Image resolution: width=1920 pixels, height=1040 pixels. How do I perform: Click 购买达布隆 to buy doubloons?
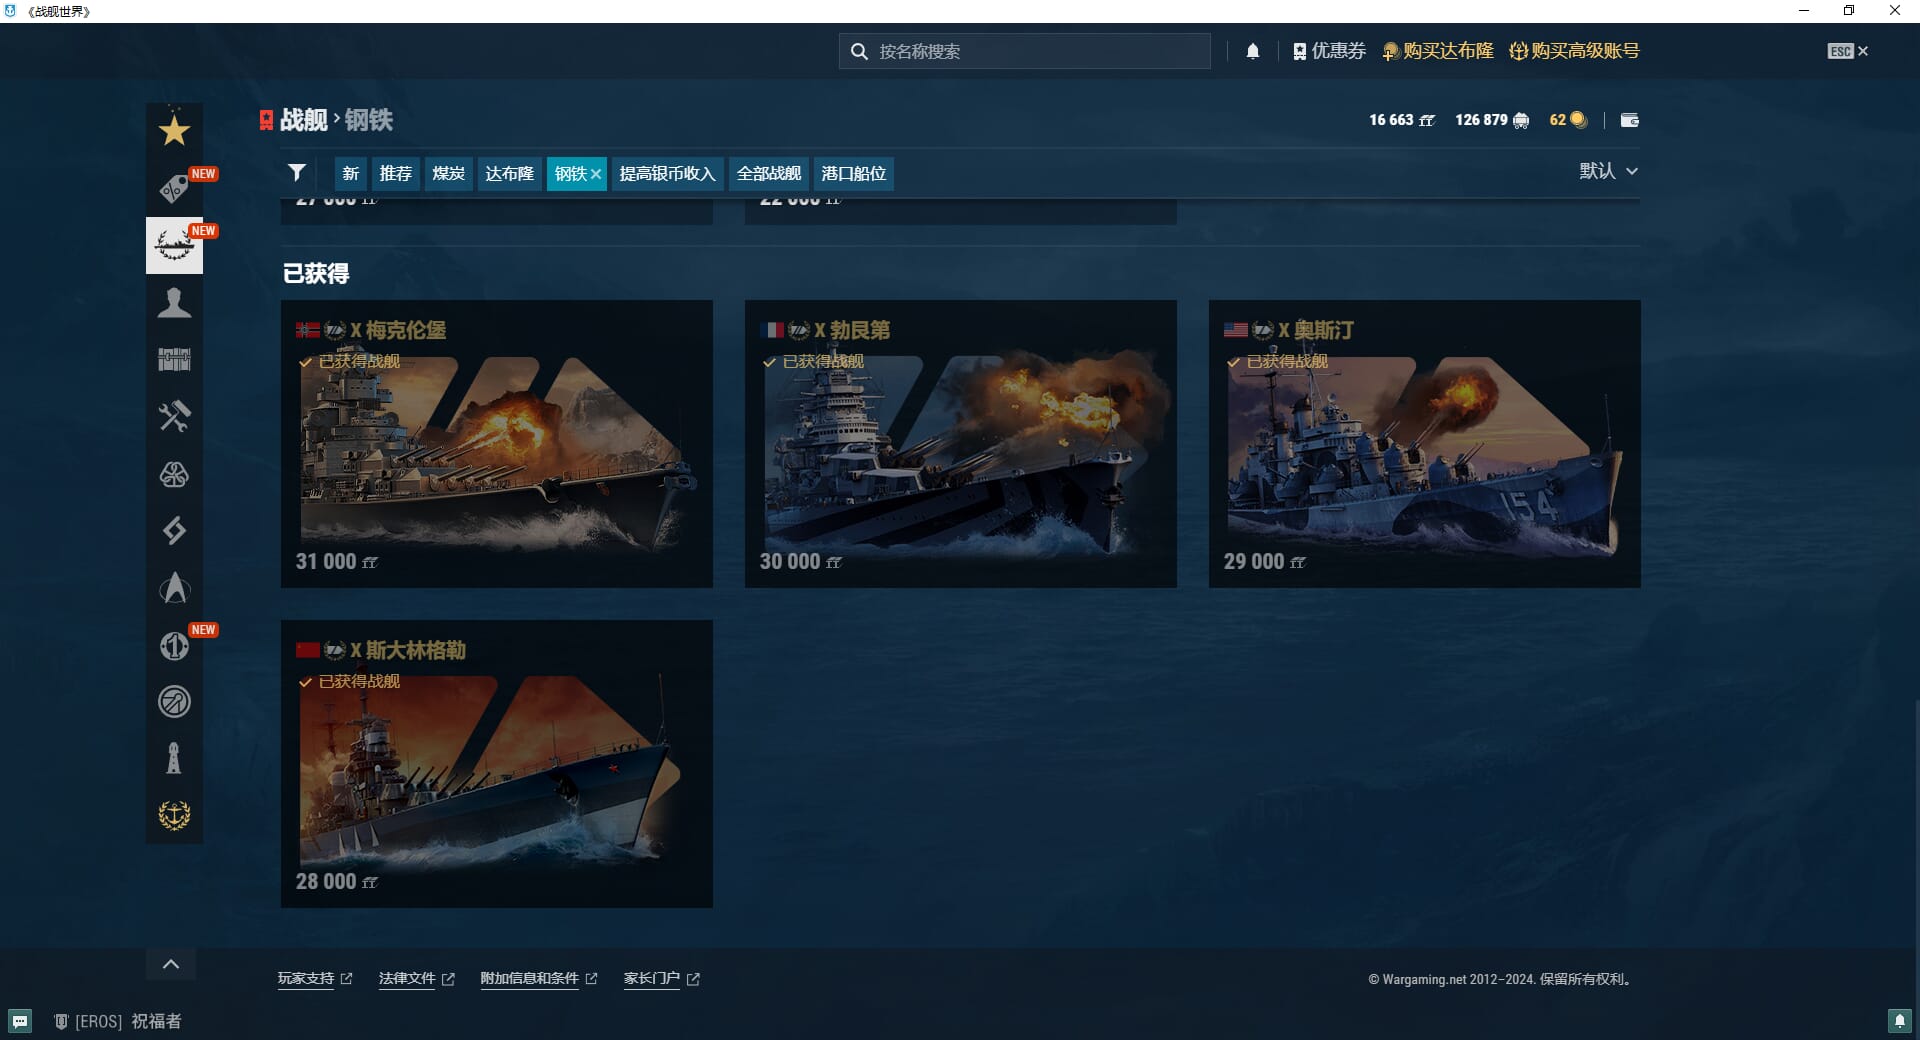[1438, 51]
